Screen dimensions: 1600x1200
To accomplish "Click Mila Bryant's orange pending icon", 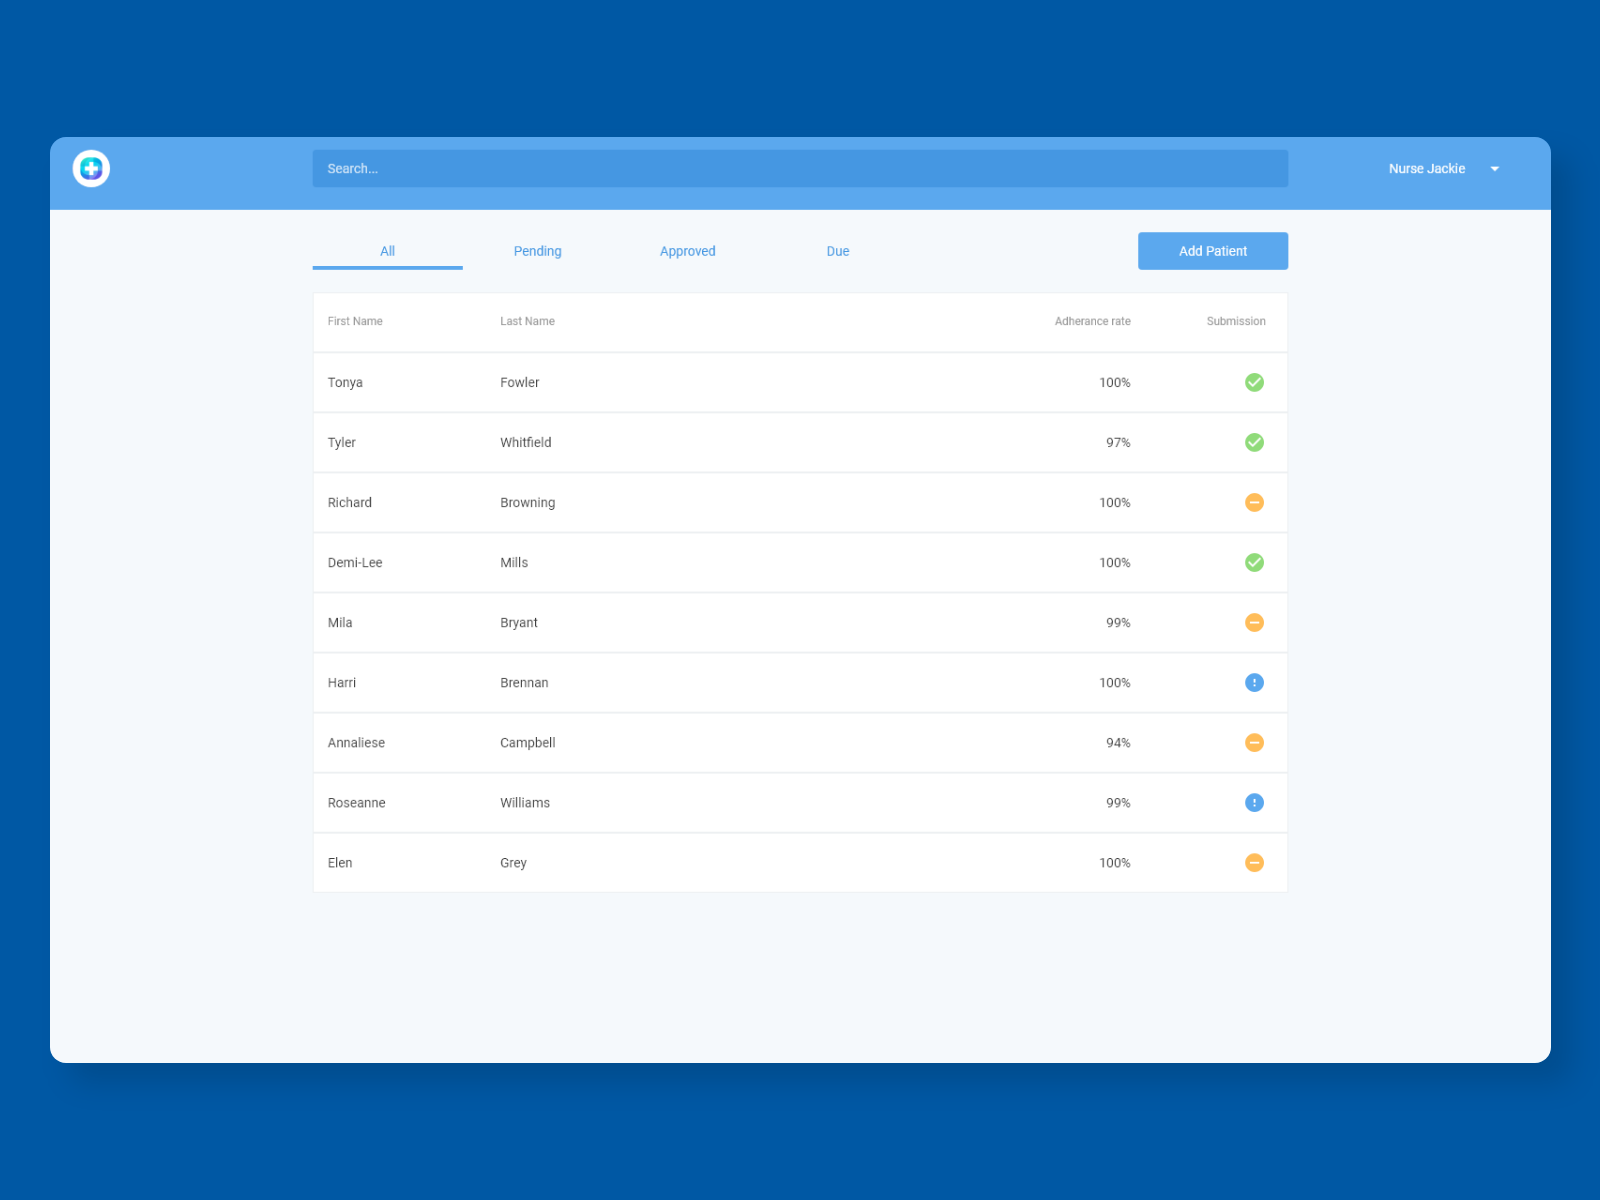I will click(x=1254, y=622).
